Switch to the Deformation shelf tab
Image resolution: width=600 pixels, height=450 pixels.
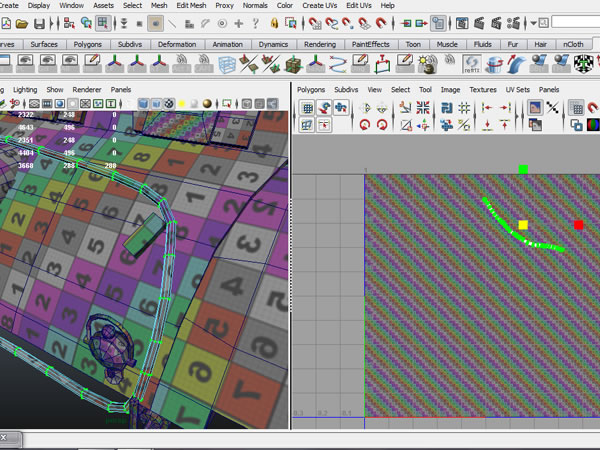pos(177,44)
